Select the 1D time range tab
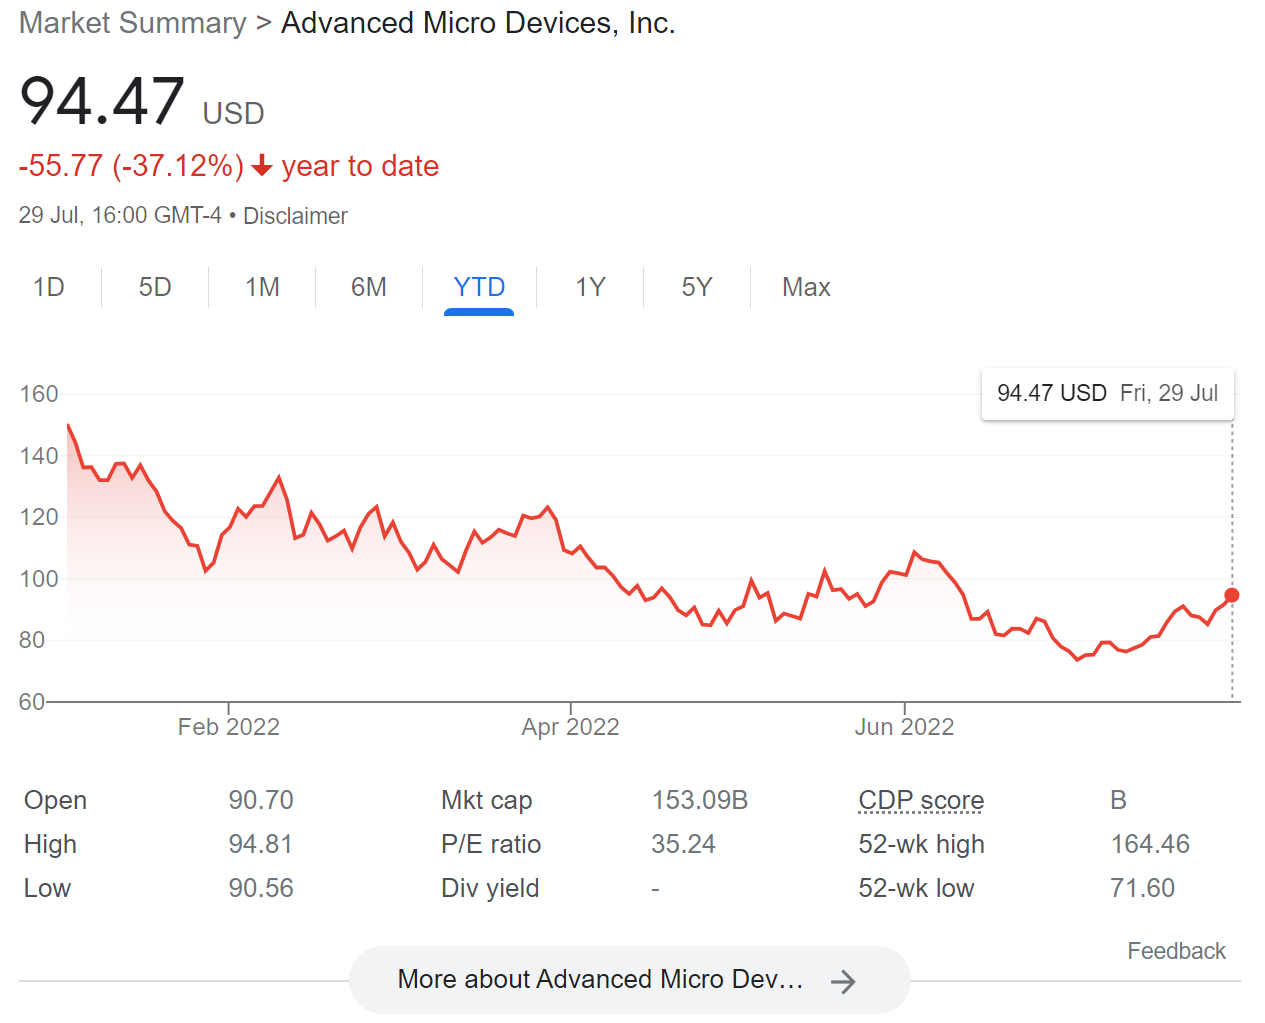Image resolution: width=1265 pixels, height=1023 pixels. tap(49, 288)
